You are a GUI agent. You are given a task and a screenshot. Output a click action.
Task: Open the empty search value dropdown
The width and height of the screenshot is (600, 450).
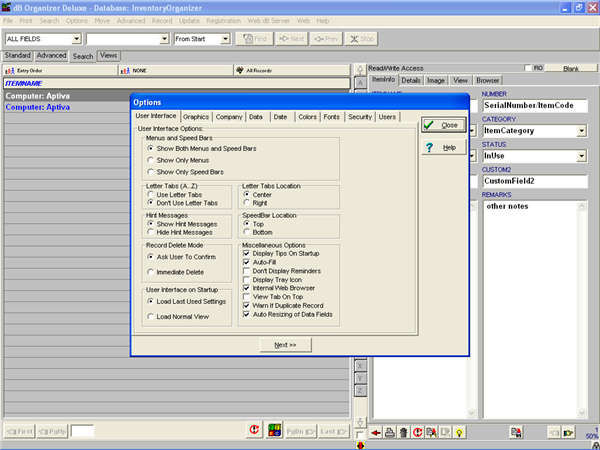point(164,39)
